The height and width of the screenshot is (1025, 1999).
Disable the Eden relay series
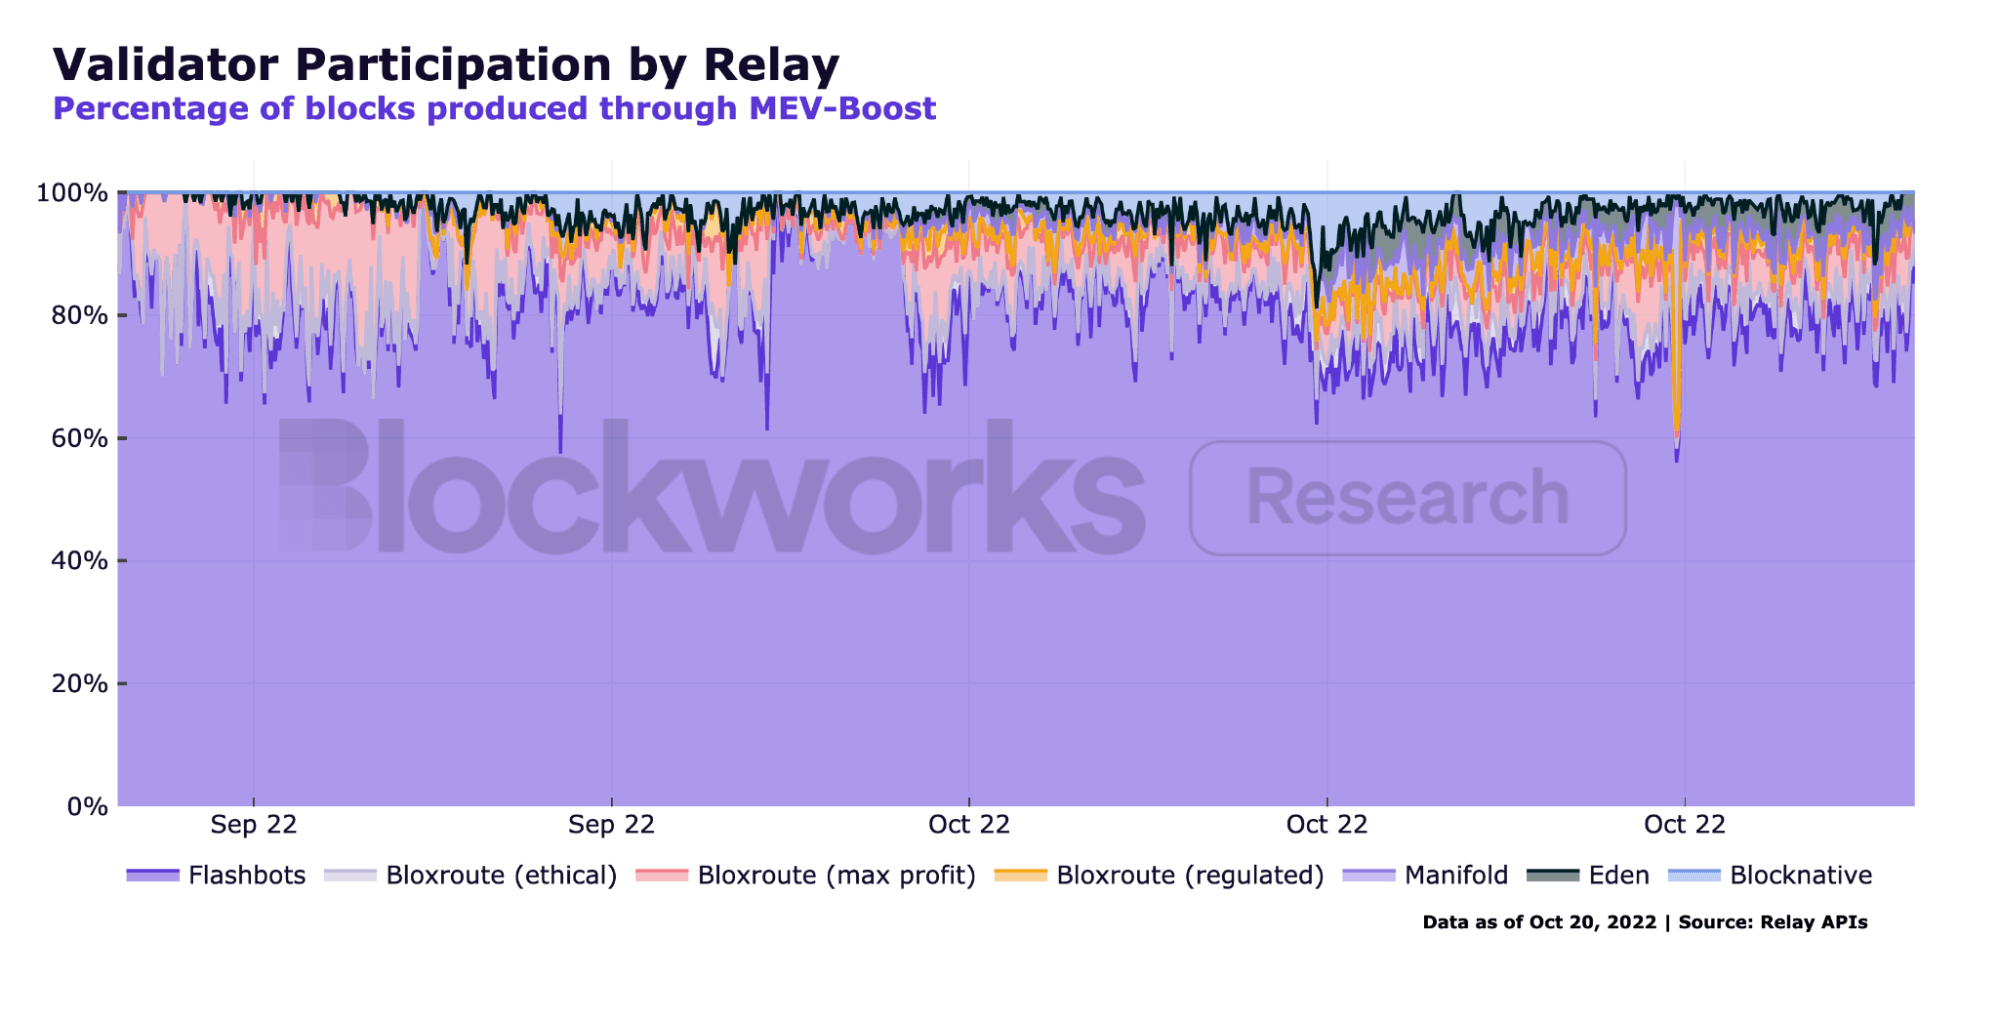1621,875
